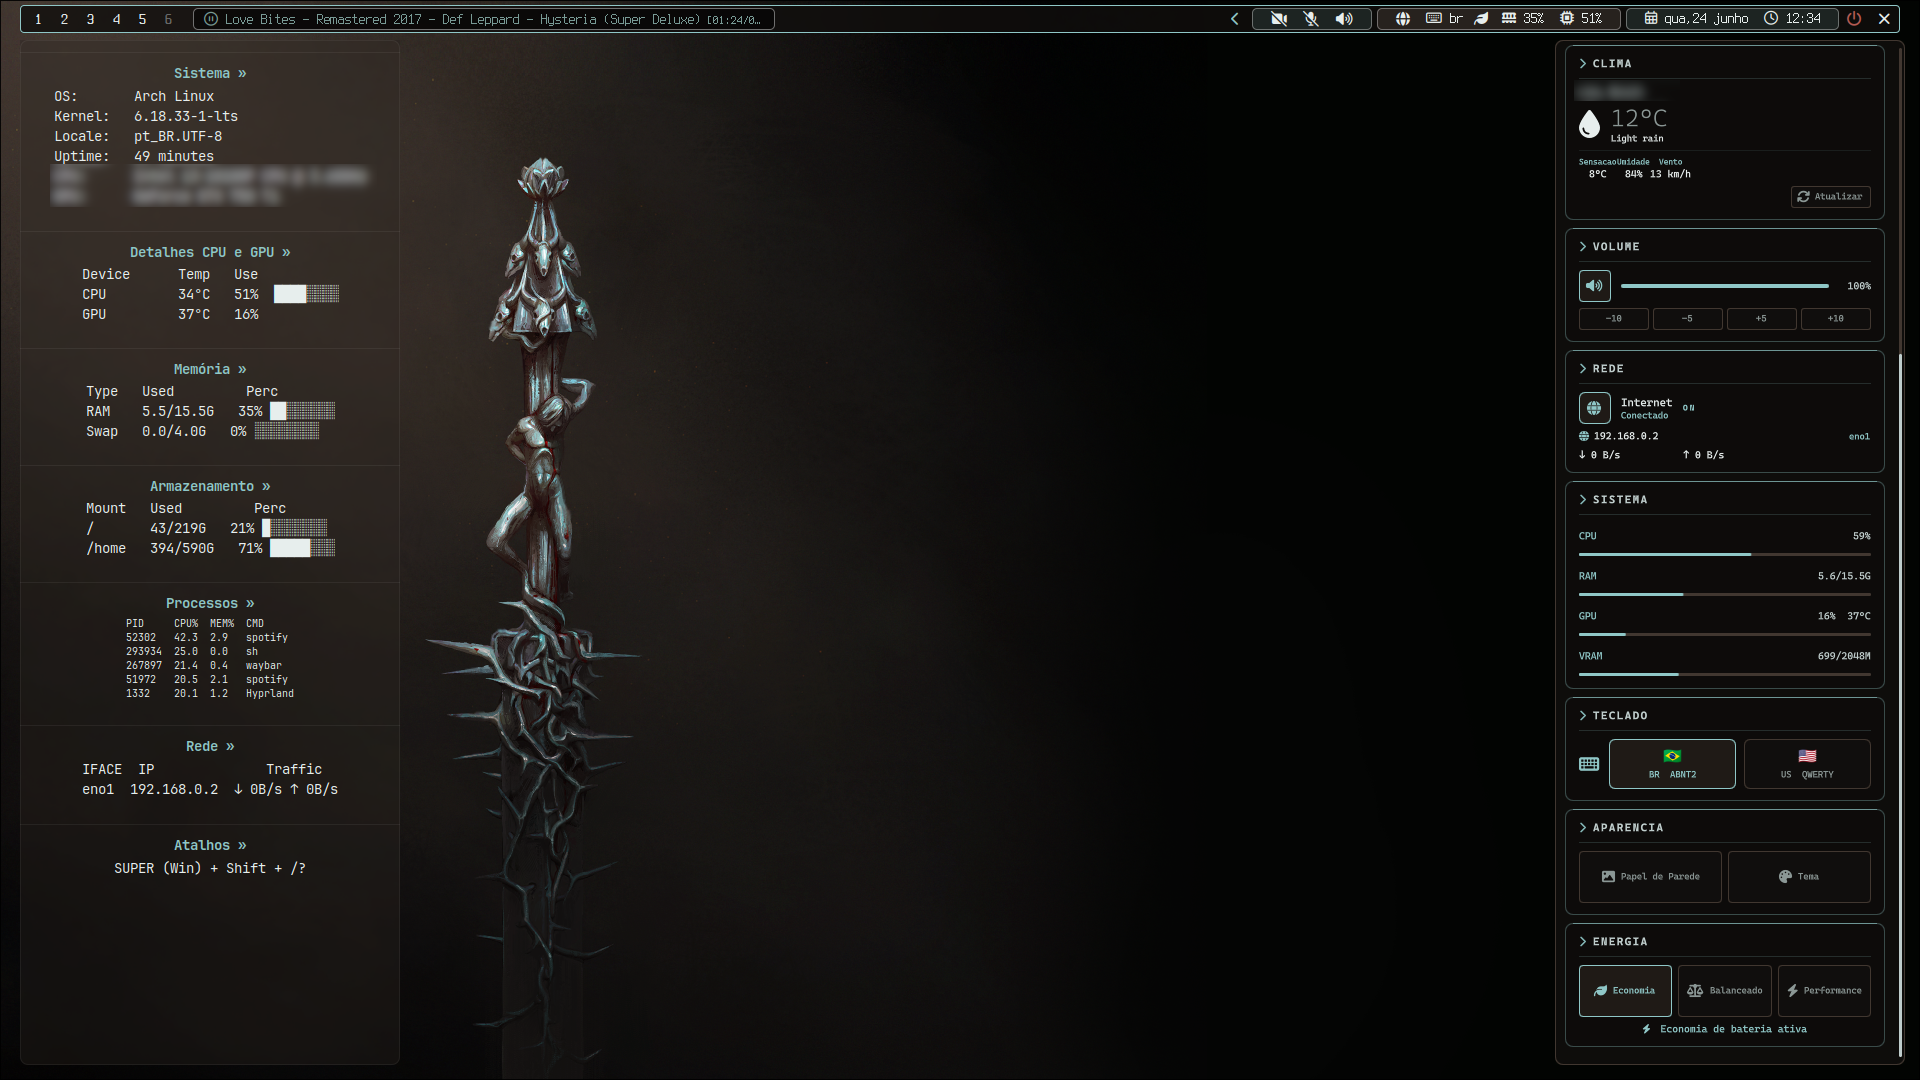Viewport: 1920px width, 1080px height.
Task: Open the network globe icon in the top bar
Action: 1403,19
